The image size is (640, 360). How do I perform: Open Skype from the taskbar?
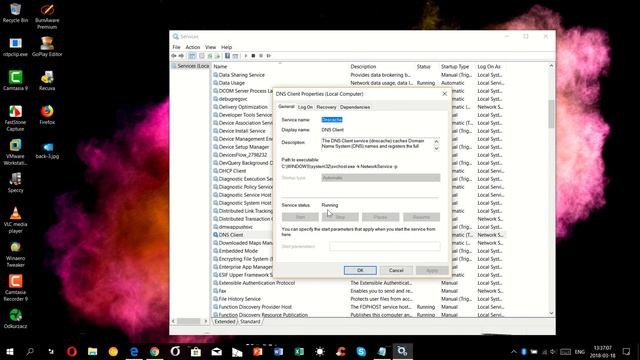(x=361, y=351)
